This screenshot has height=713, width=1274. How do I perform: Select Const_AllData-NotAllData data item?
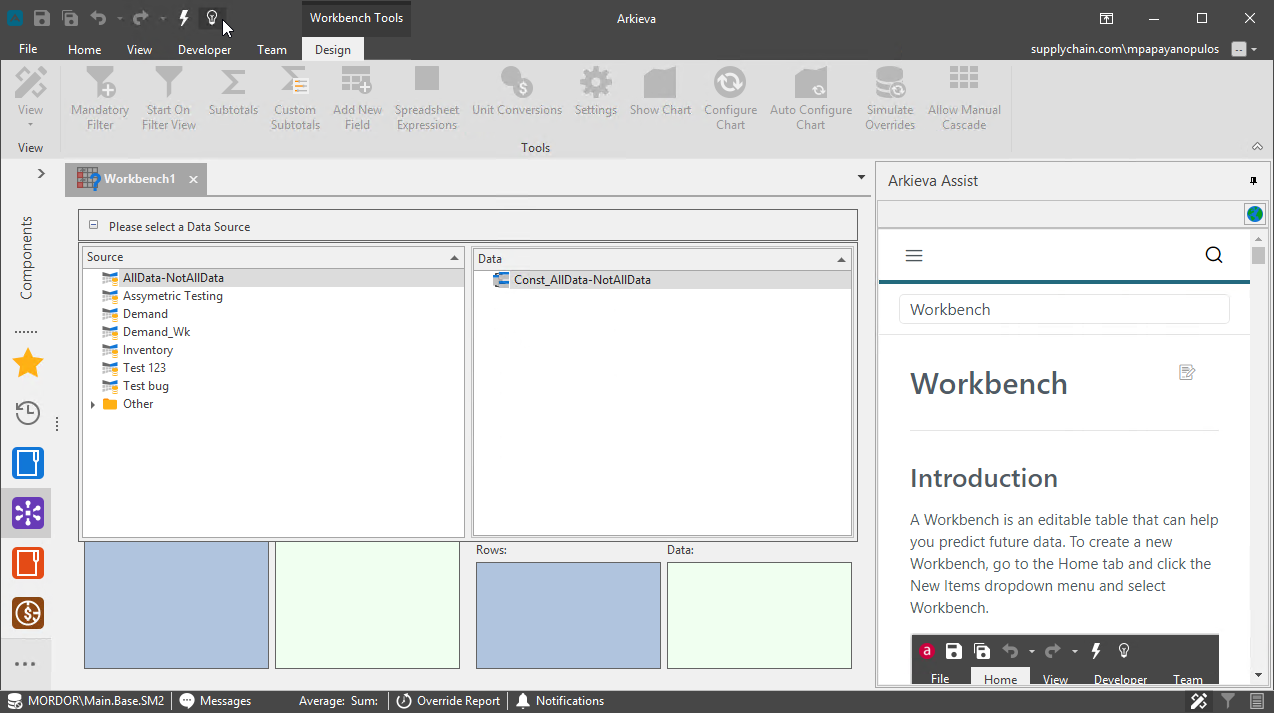tap(582, 280)
